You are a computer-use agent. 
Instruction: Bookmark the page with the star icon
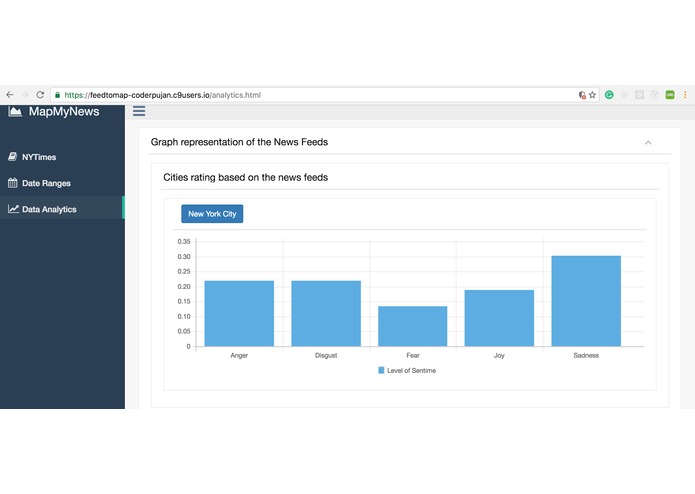tap(592, 95)
